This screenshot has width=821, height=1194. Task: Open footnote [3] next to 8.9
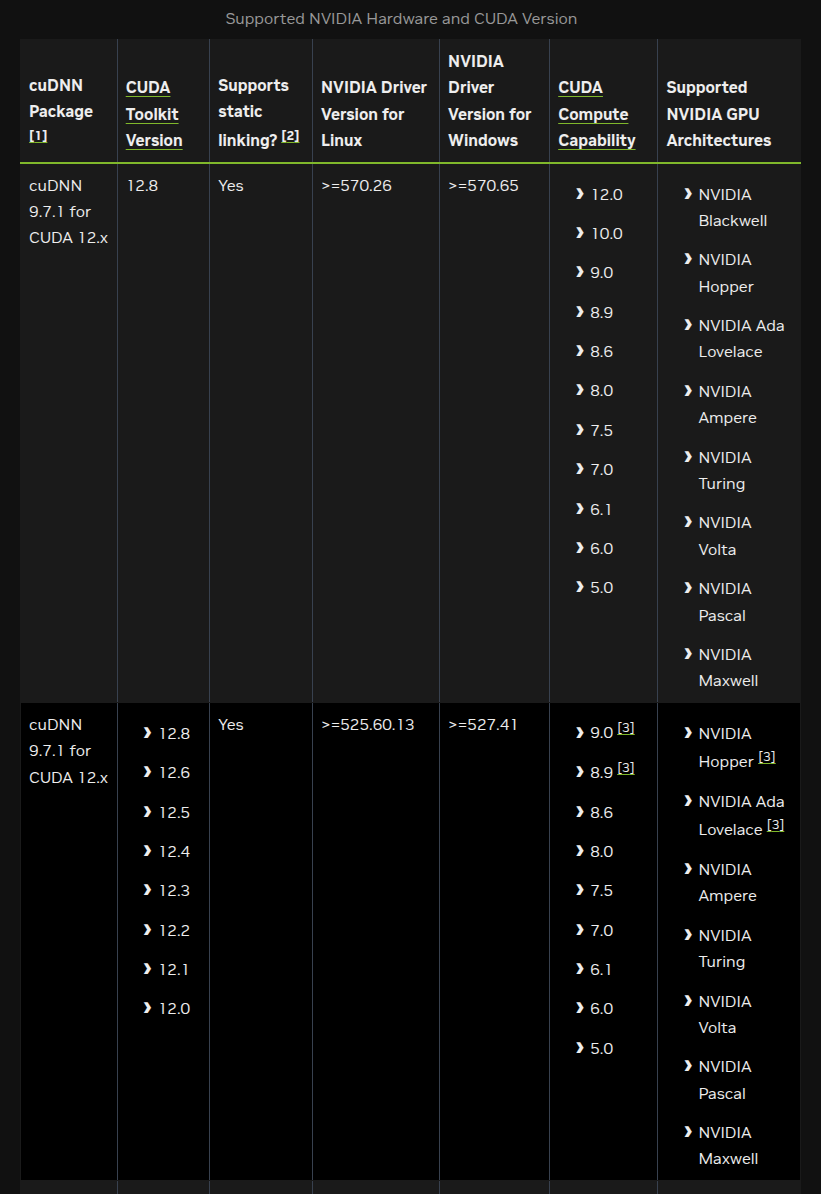coord(625,768)
